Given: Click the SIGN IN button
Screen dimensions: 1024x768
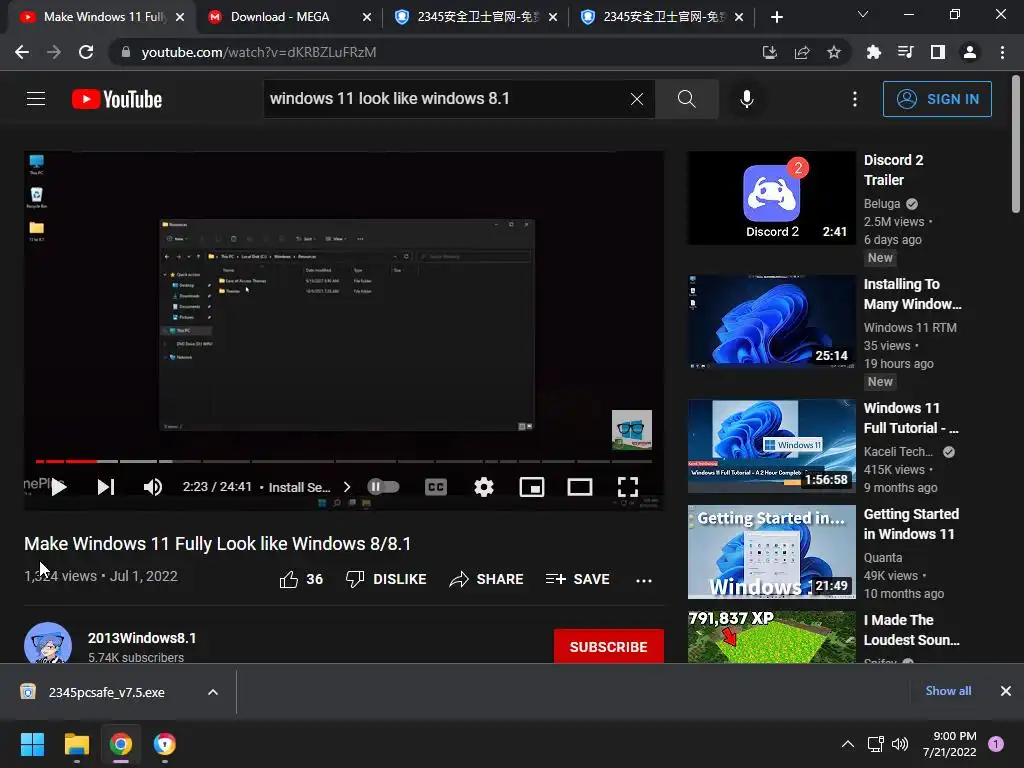Looking at the screenshot, I should point(937,99).
